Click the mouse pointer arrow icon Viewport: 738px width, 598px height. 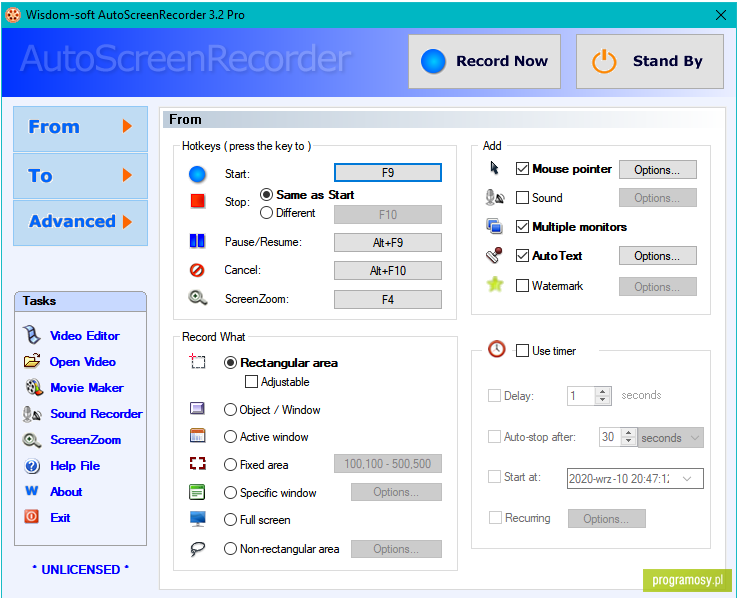[494, 168]
